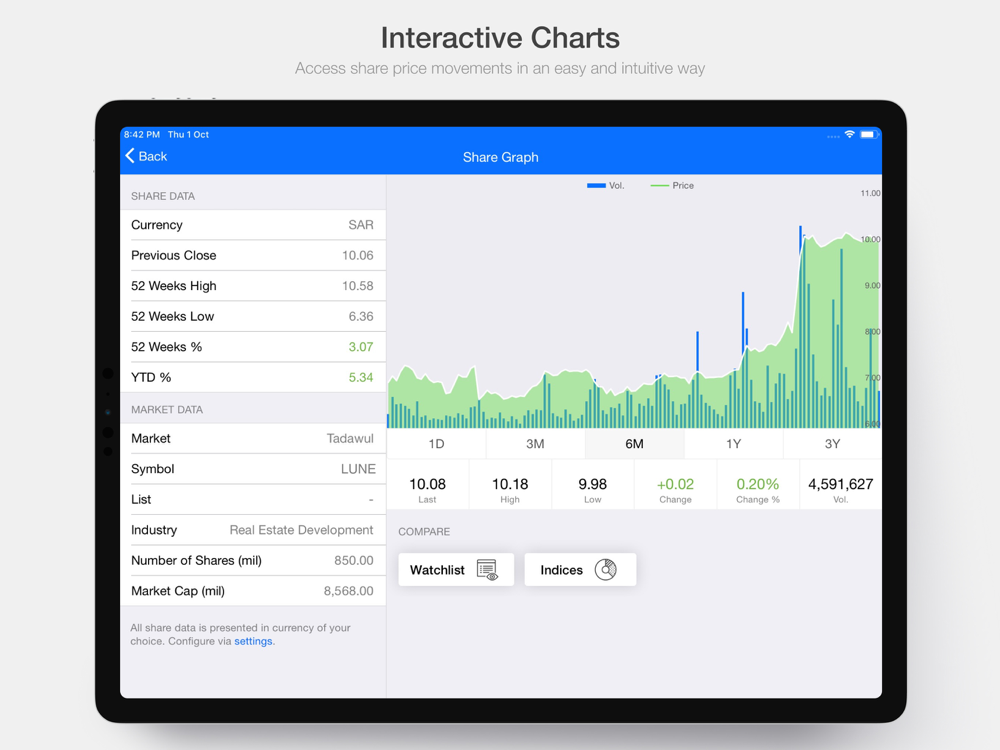Click the Change % value 0.20%

click(758, 485)
